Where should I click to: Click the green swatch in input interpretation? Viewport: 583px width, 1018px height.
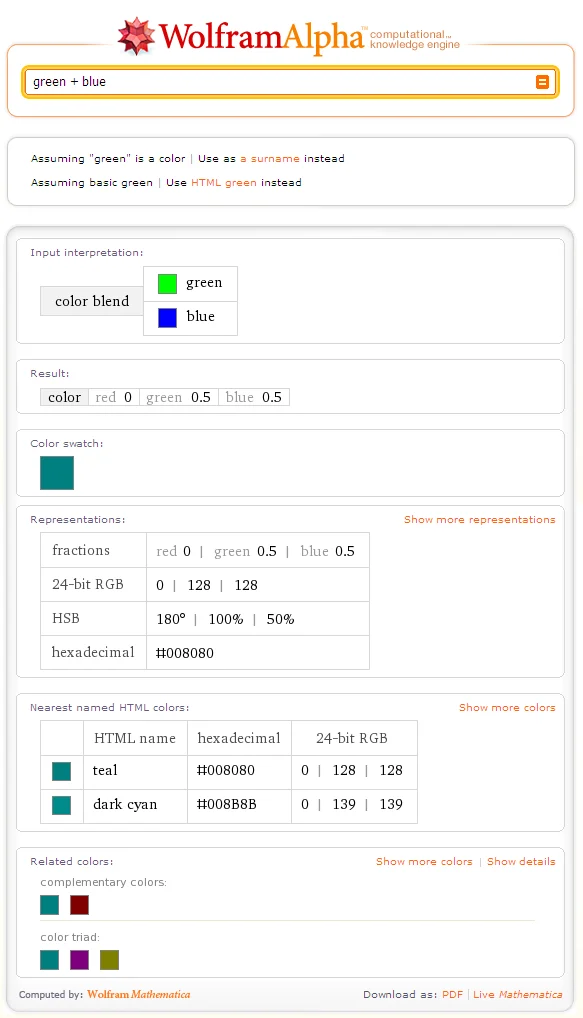(167, 284)
